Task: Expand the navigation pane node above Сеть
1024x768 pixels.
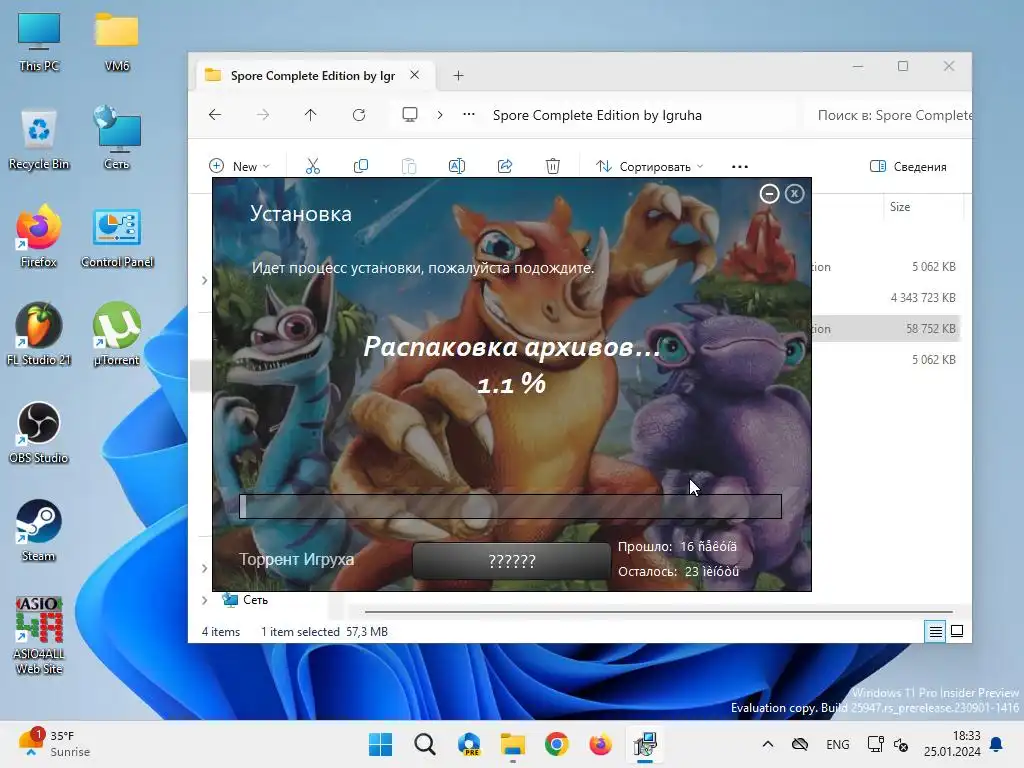Action: point(204,568)
